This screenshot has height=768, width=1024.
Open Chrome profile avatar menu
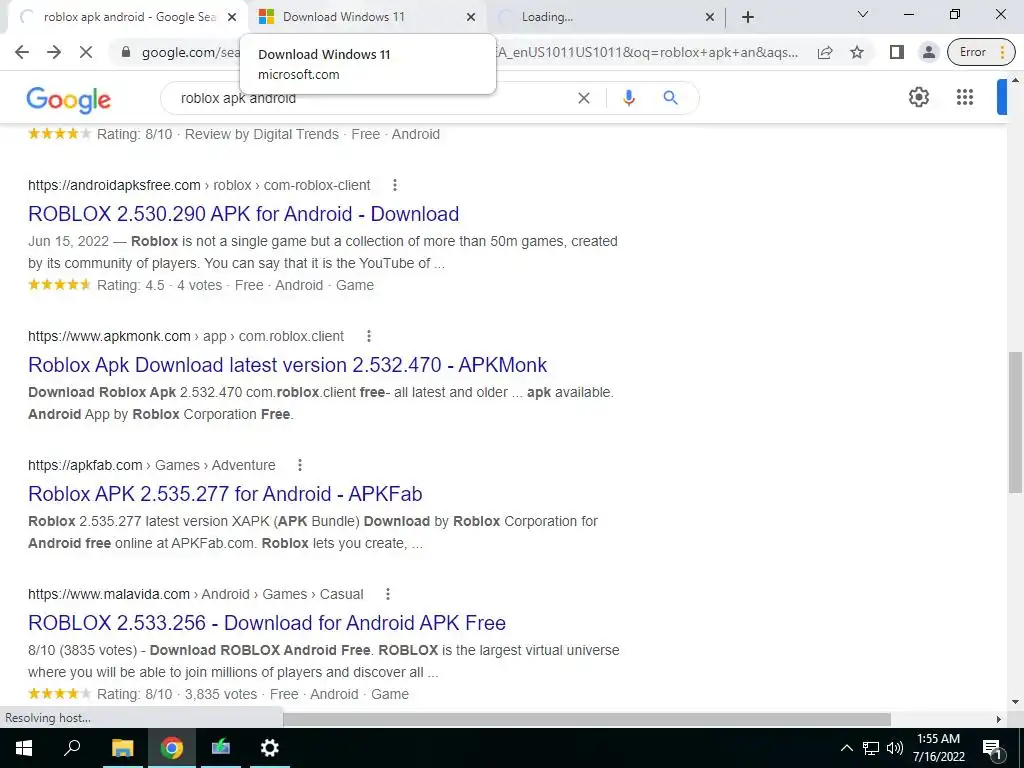tap(928, 52)
